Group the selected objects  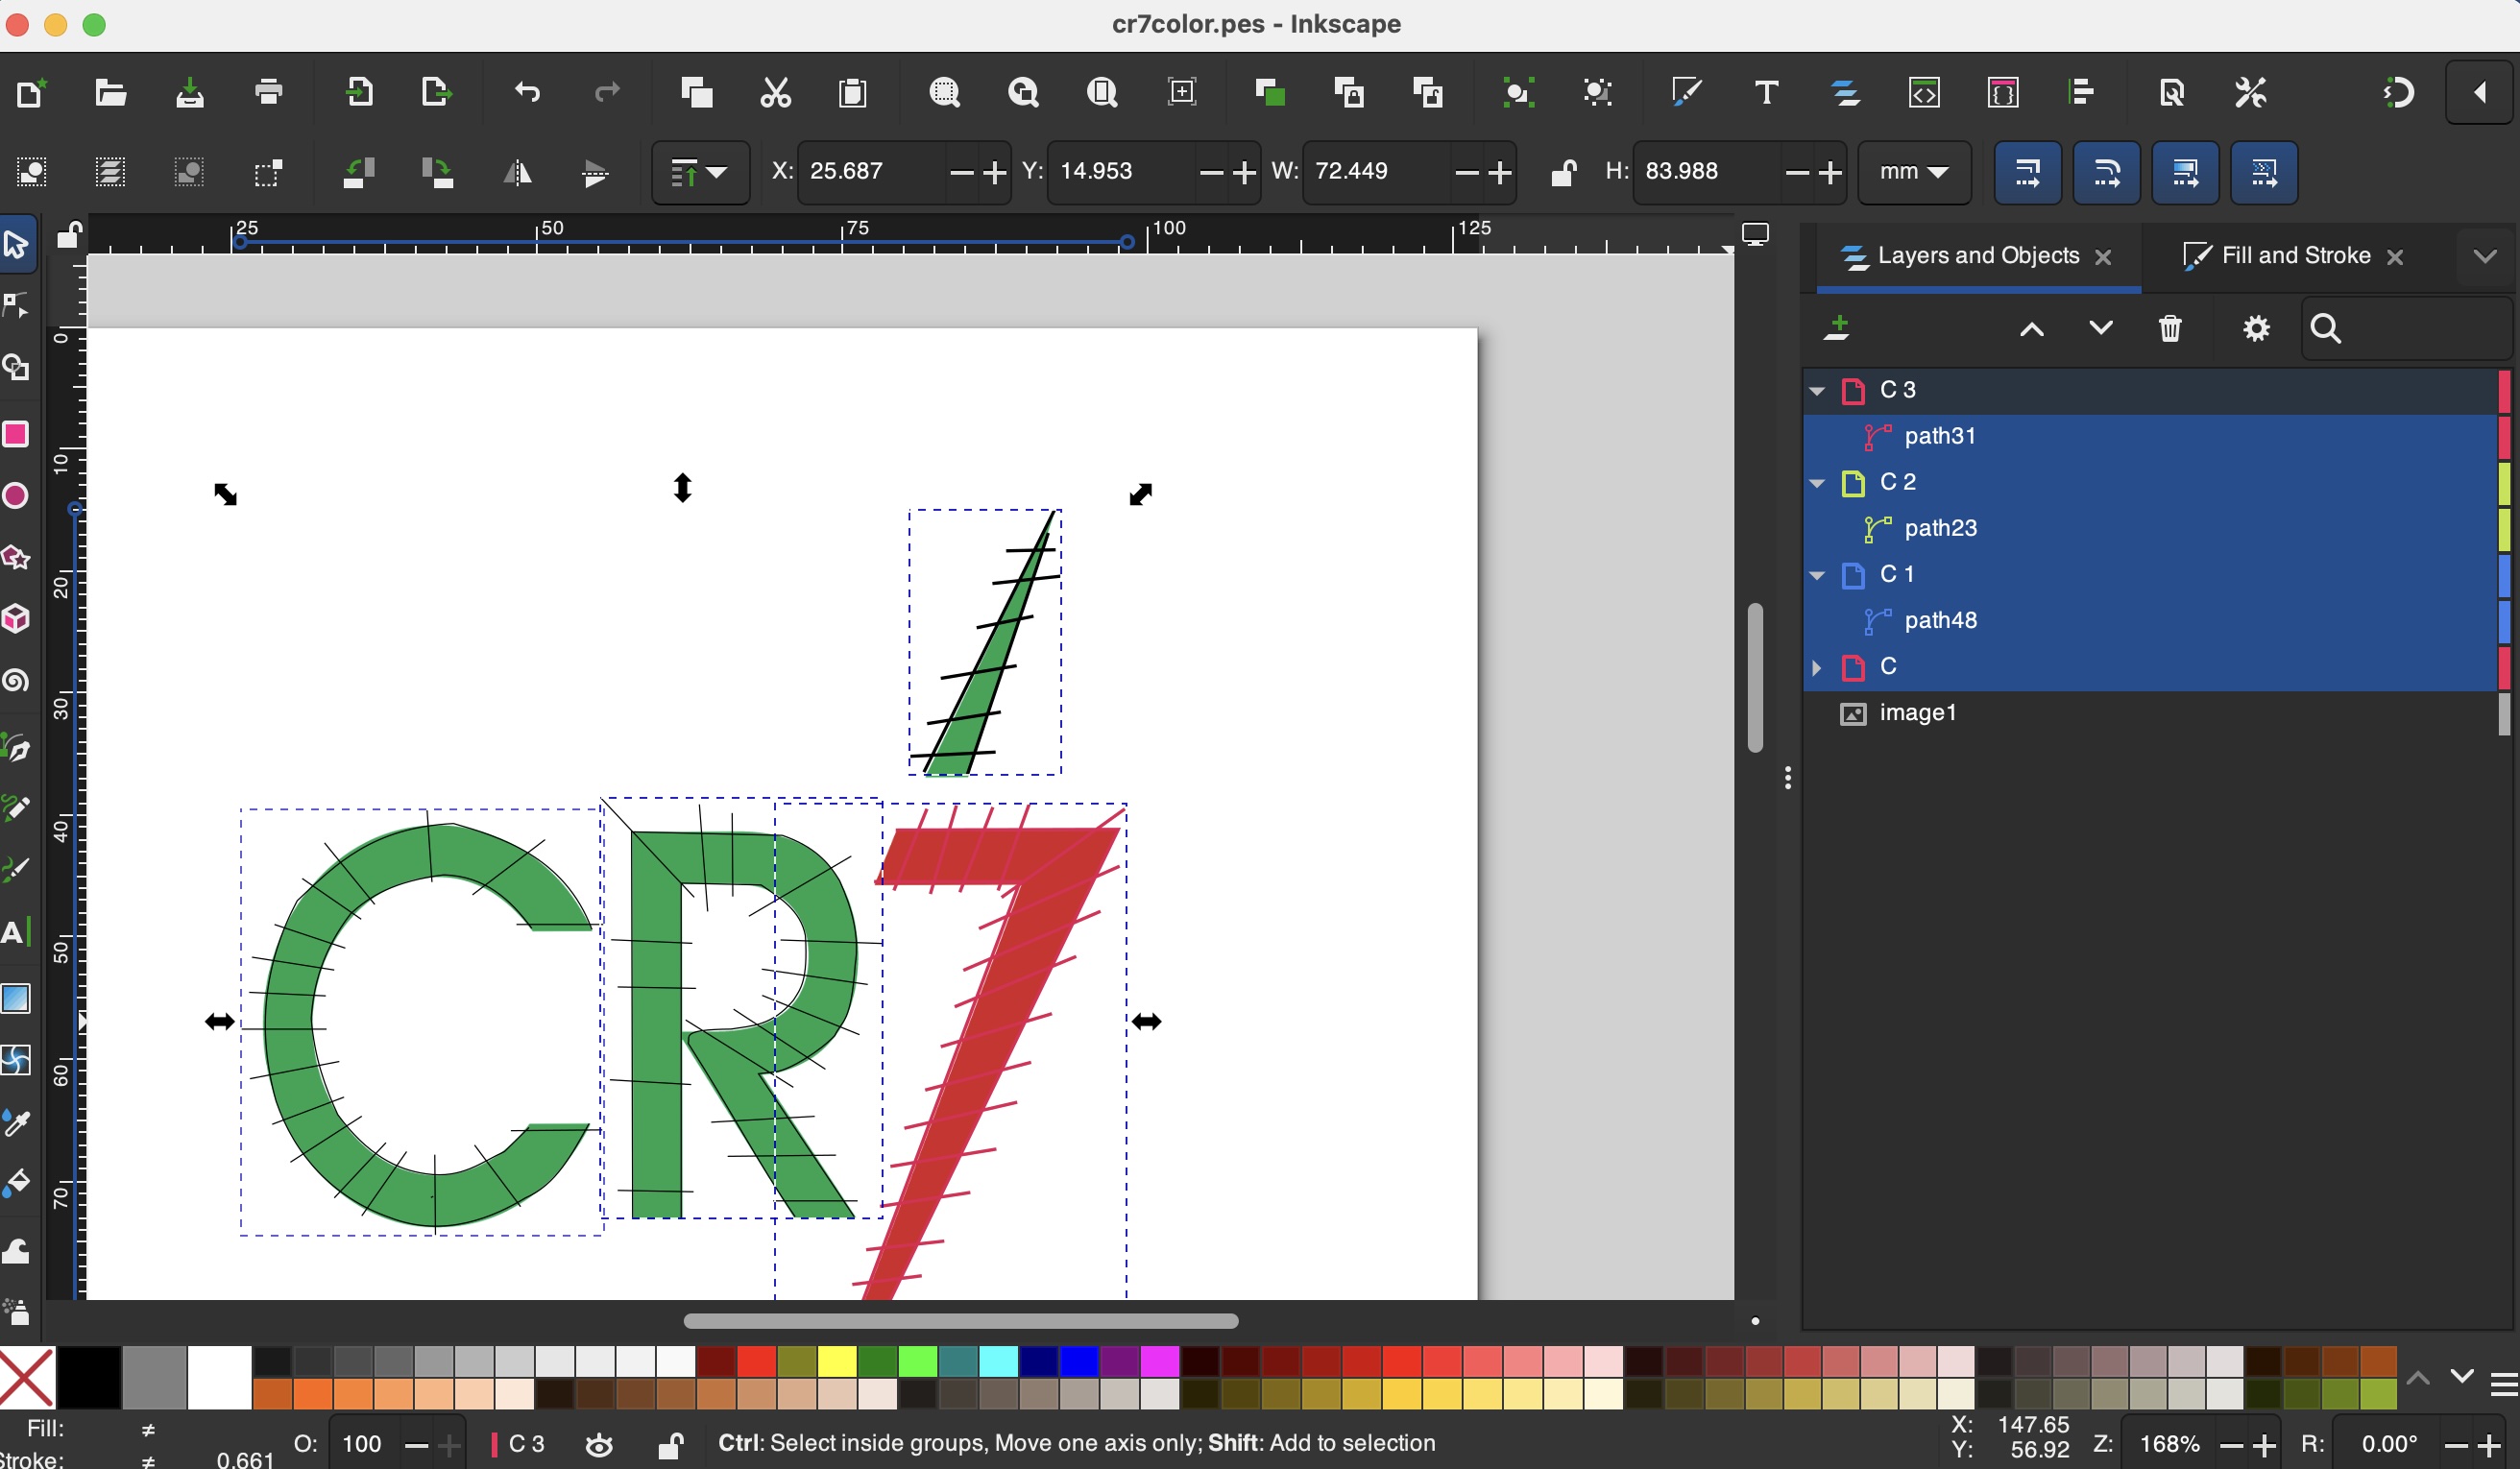1518,93
